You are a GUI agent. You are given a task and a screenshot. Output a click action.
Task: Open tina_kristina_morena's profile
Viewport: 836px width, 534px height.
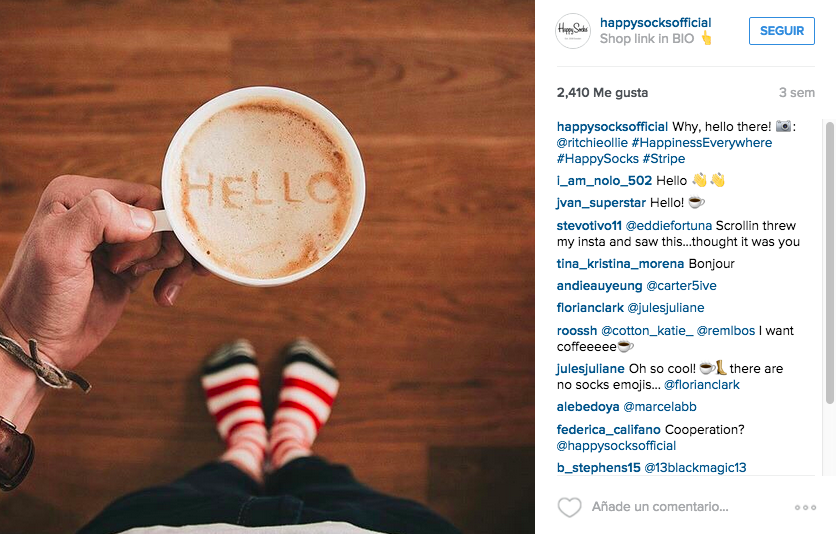620,264
